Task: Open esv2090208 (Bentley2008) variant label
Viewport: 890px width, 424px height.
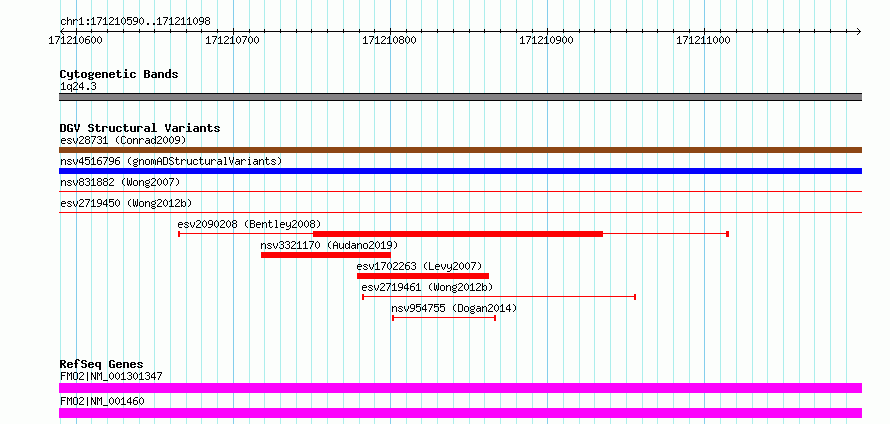Action: (x=249, y=224)
